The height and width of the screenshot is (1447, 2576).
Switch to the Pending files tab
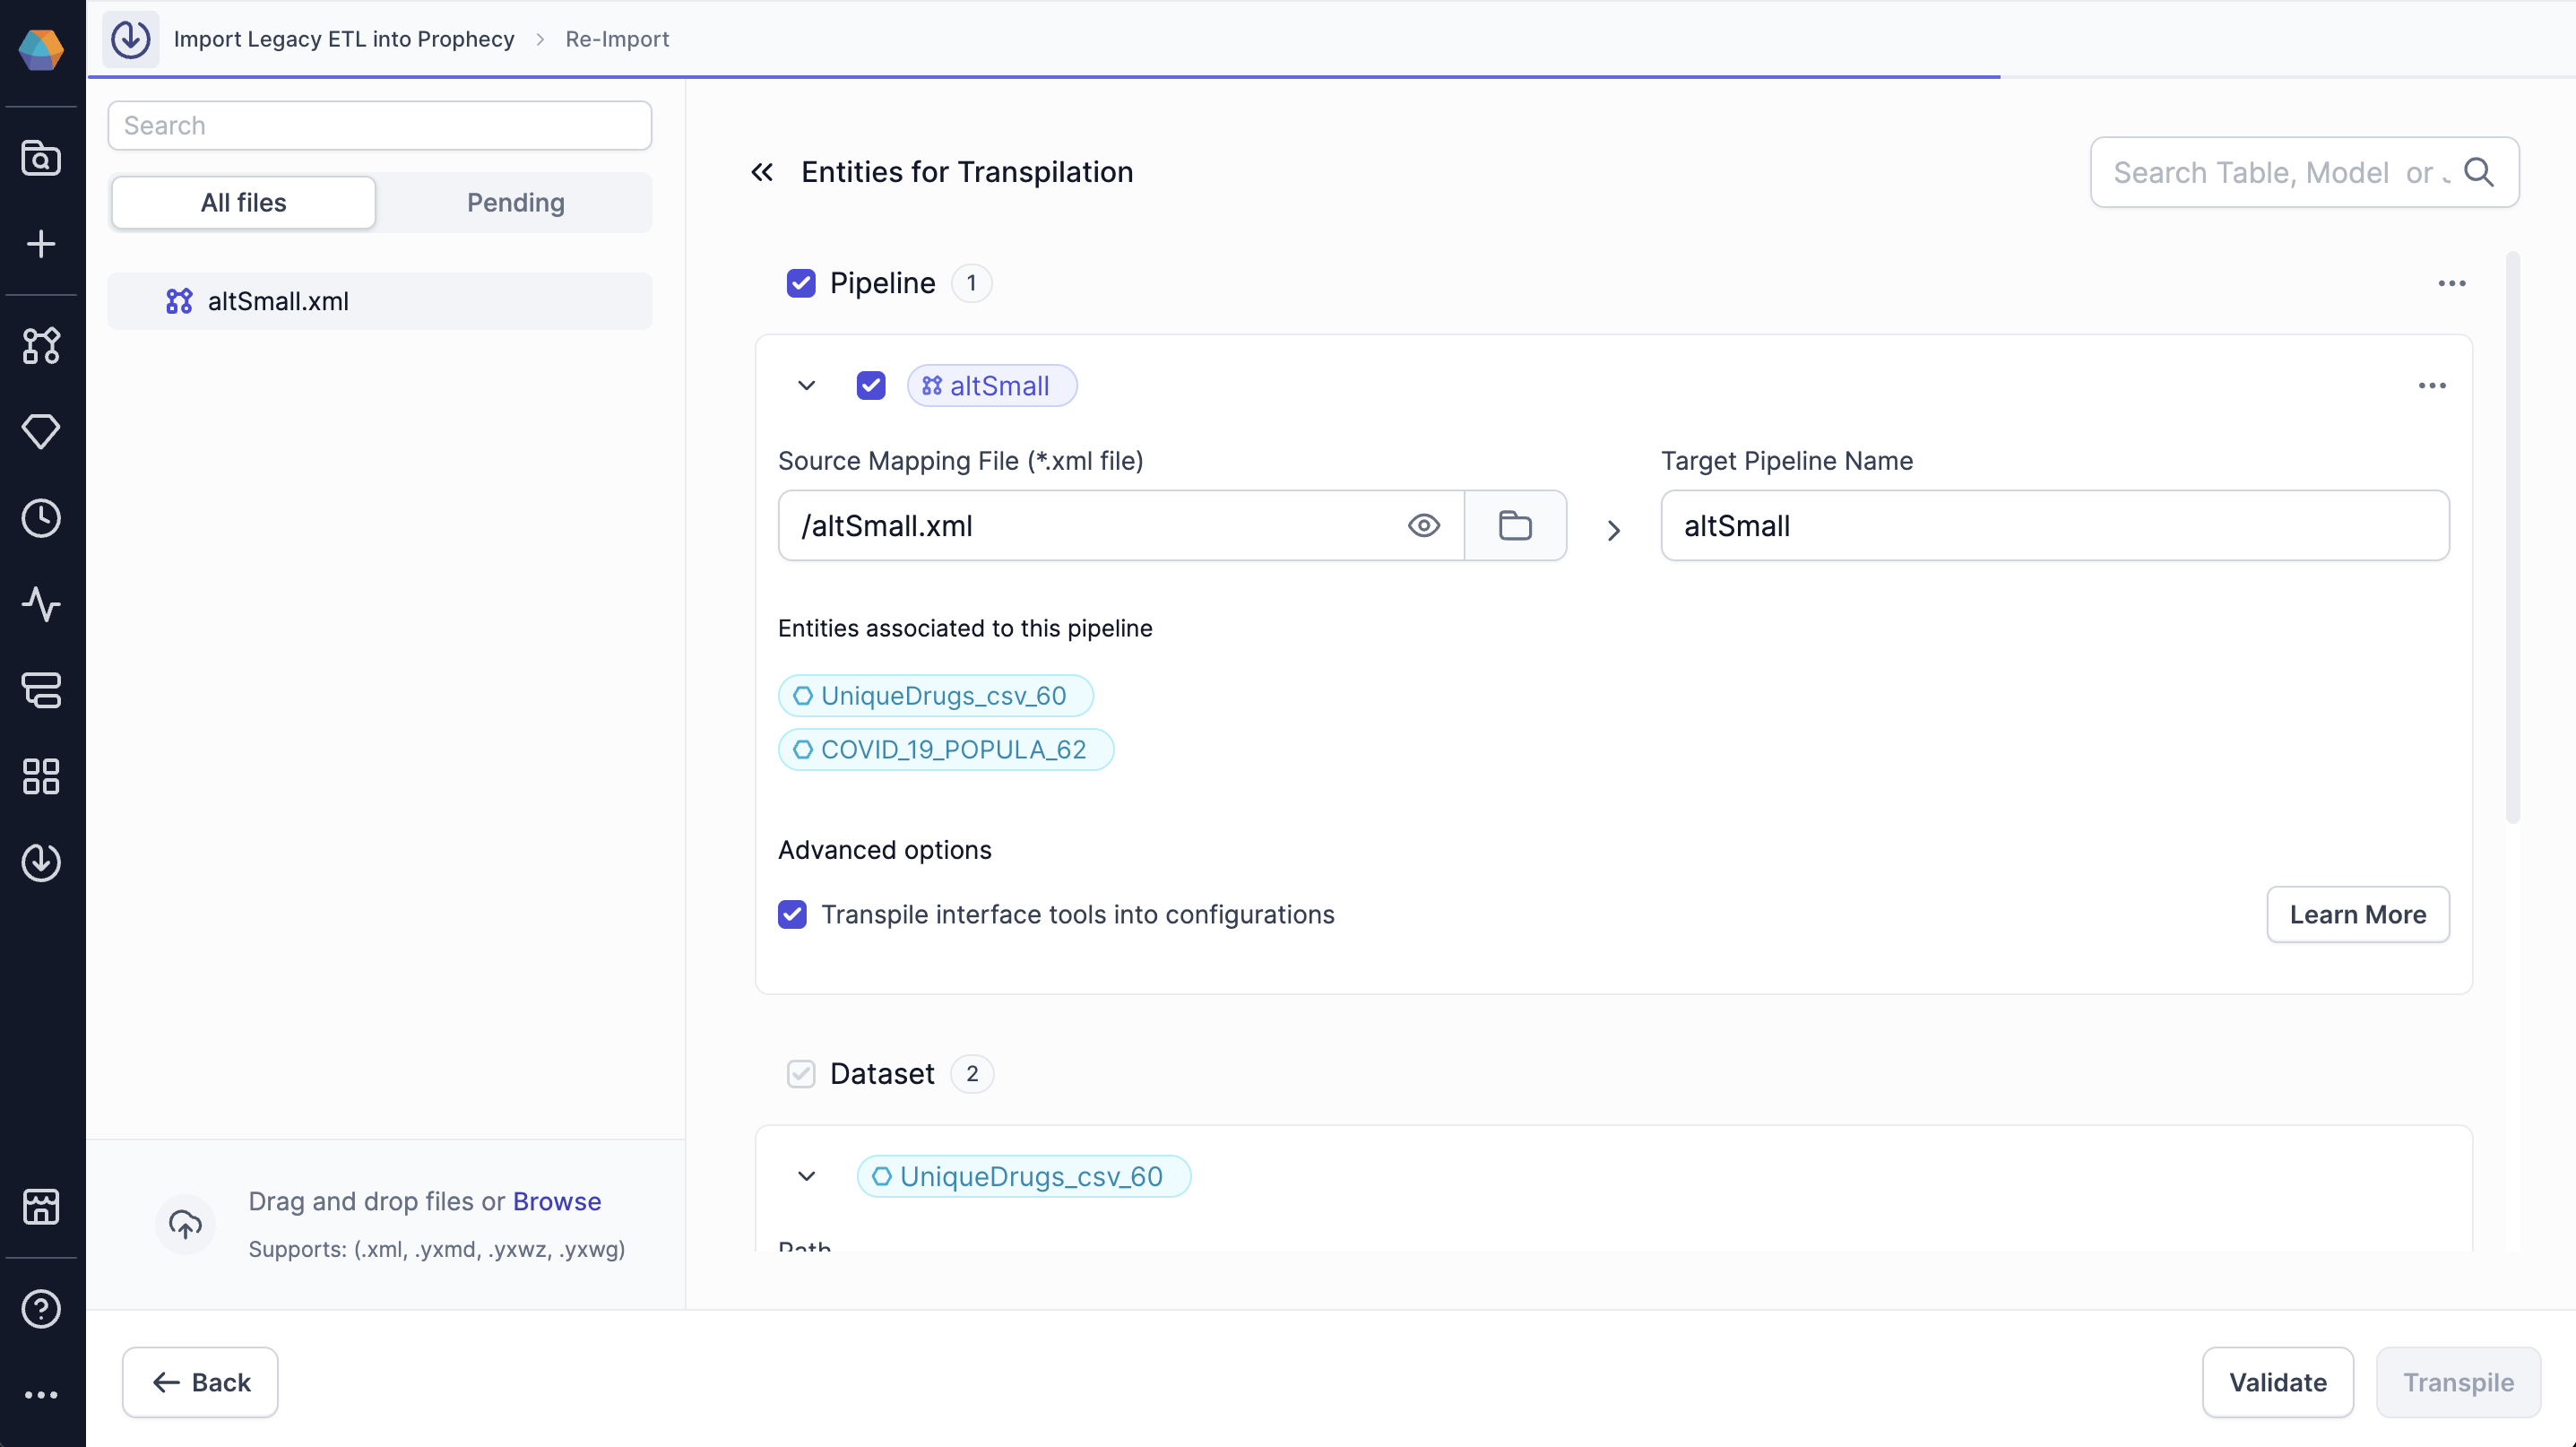tap(515, 202)
